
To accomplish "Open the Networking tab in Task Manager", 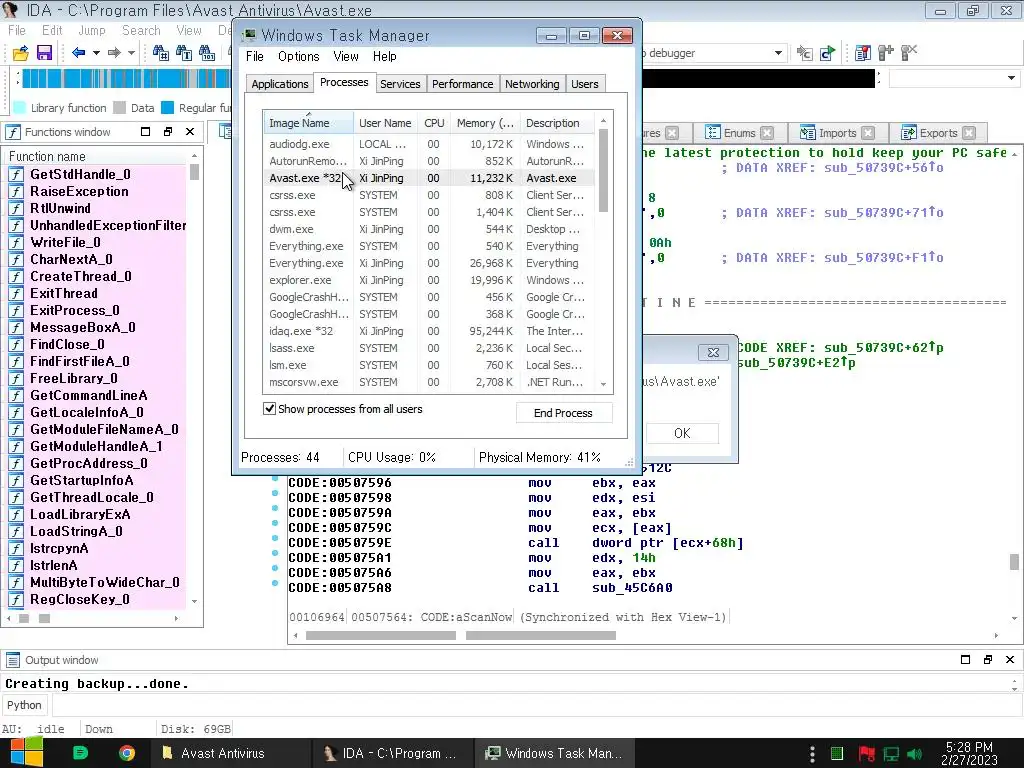I will 532,84.
